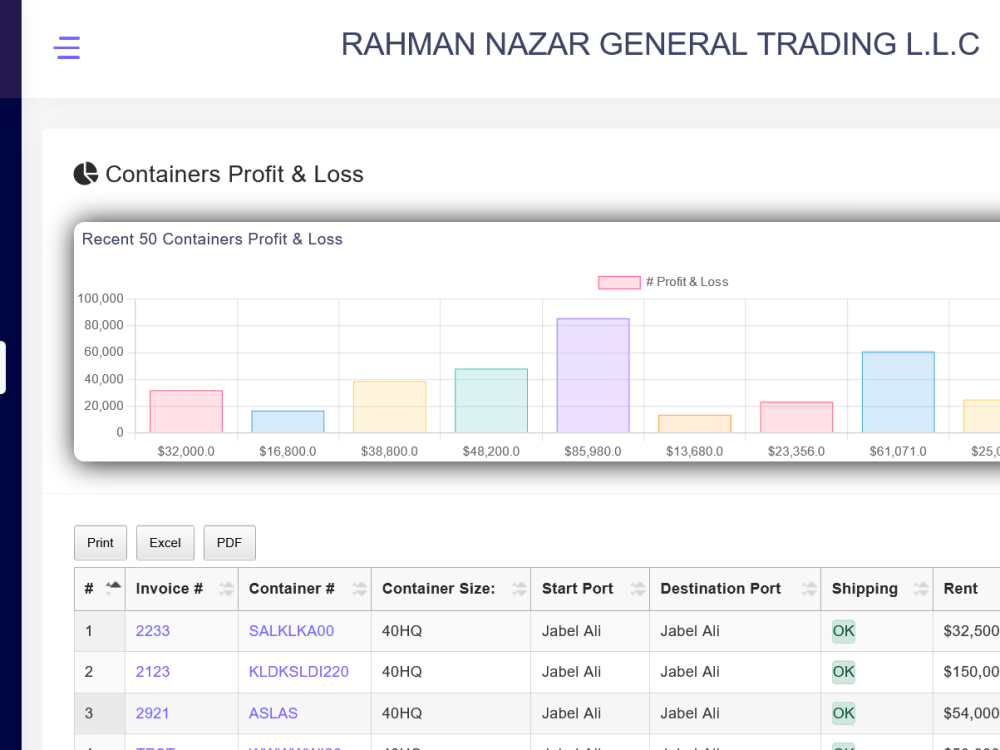Sort by Invoice # column arrows
The height and width of the screenshot is (750, 1000).
pyautogui.click(x=226, y=589)
